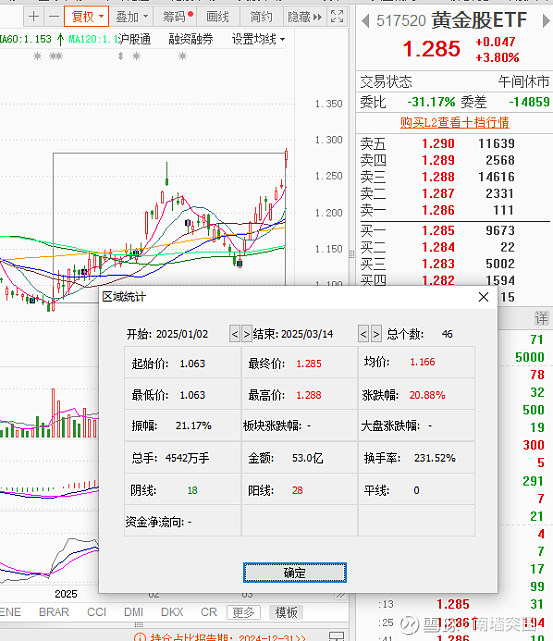Select the 画线 drawing tool
The width and height of the screenshot is (553, 641).
point(217,17)
